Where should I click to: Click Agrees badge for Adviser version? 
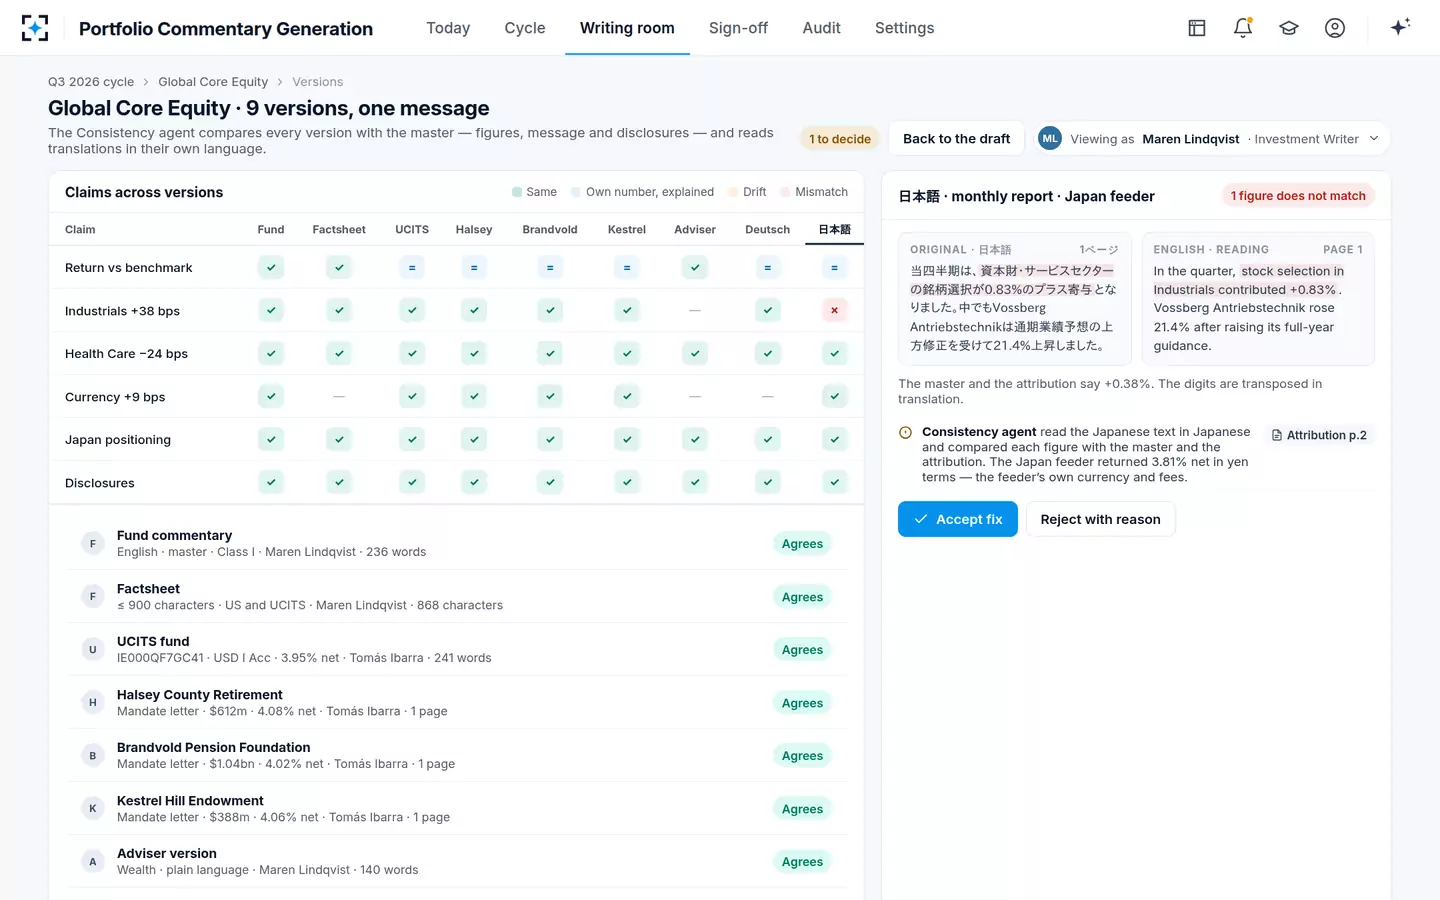click(x=802, y=862)
